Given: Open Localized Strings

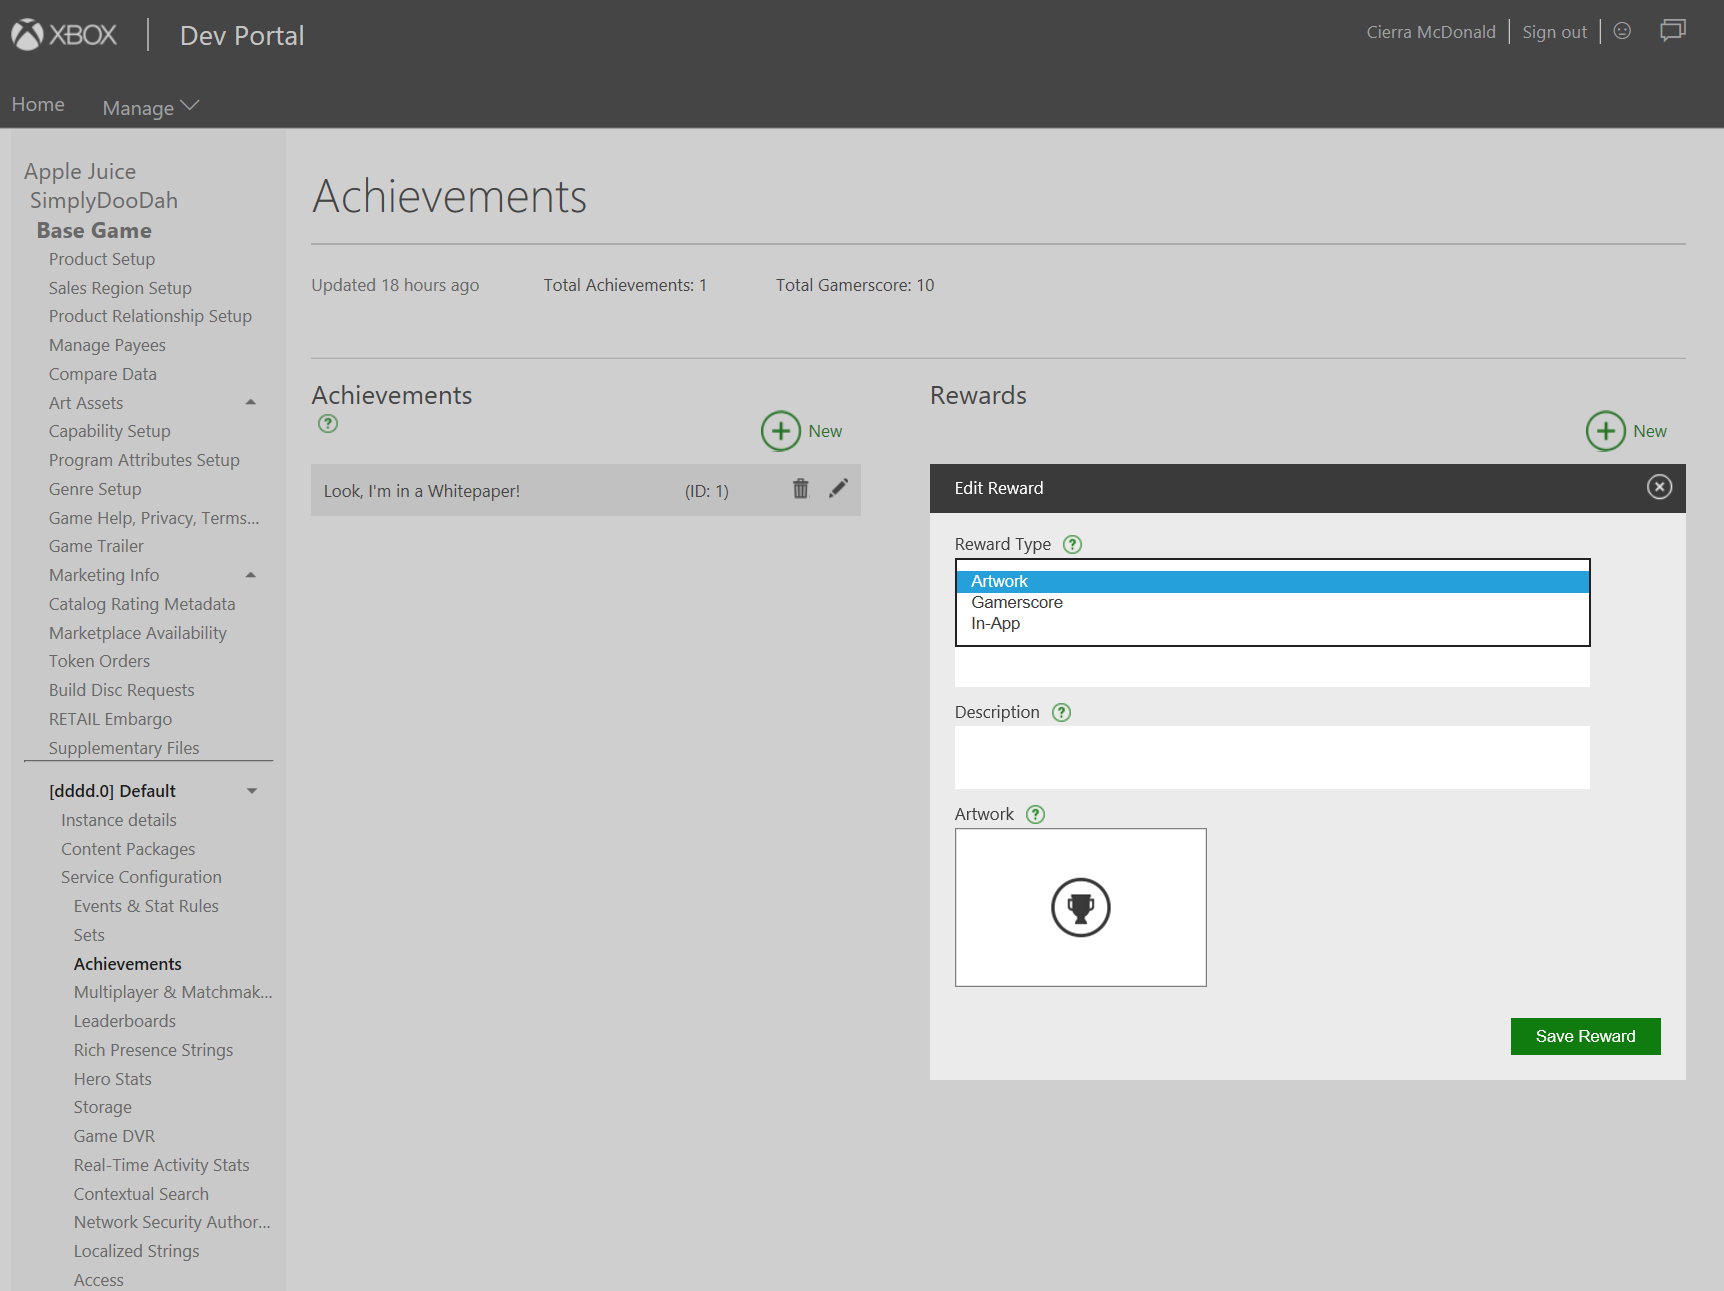Looking at the screenshot, I should [x=137, y=1251].
